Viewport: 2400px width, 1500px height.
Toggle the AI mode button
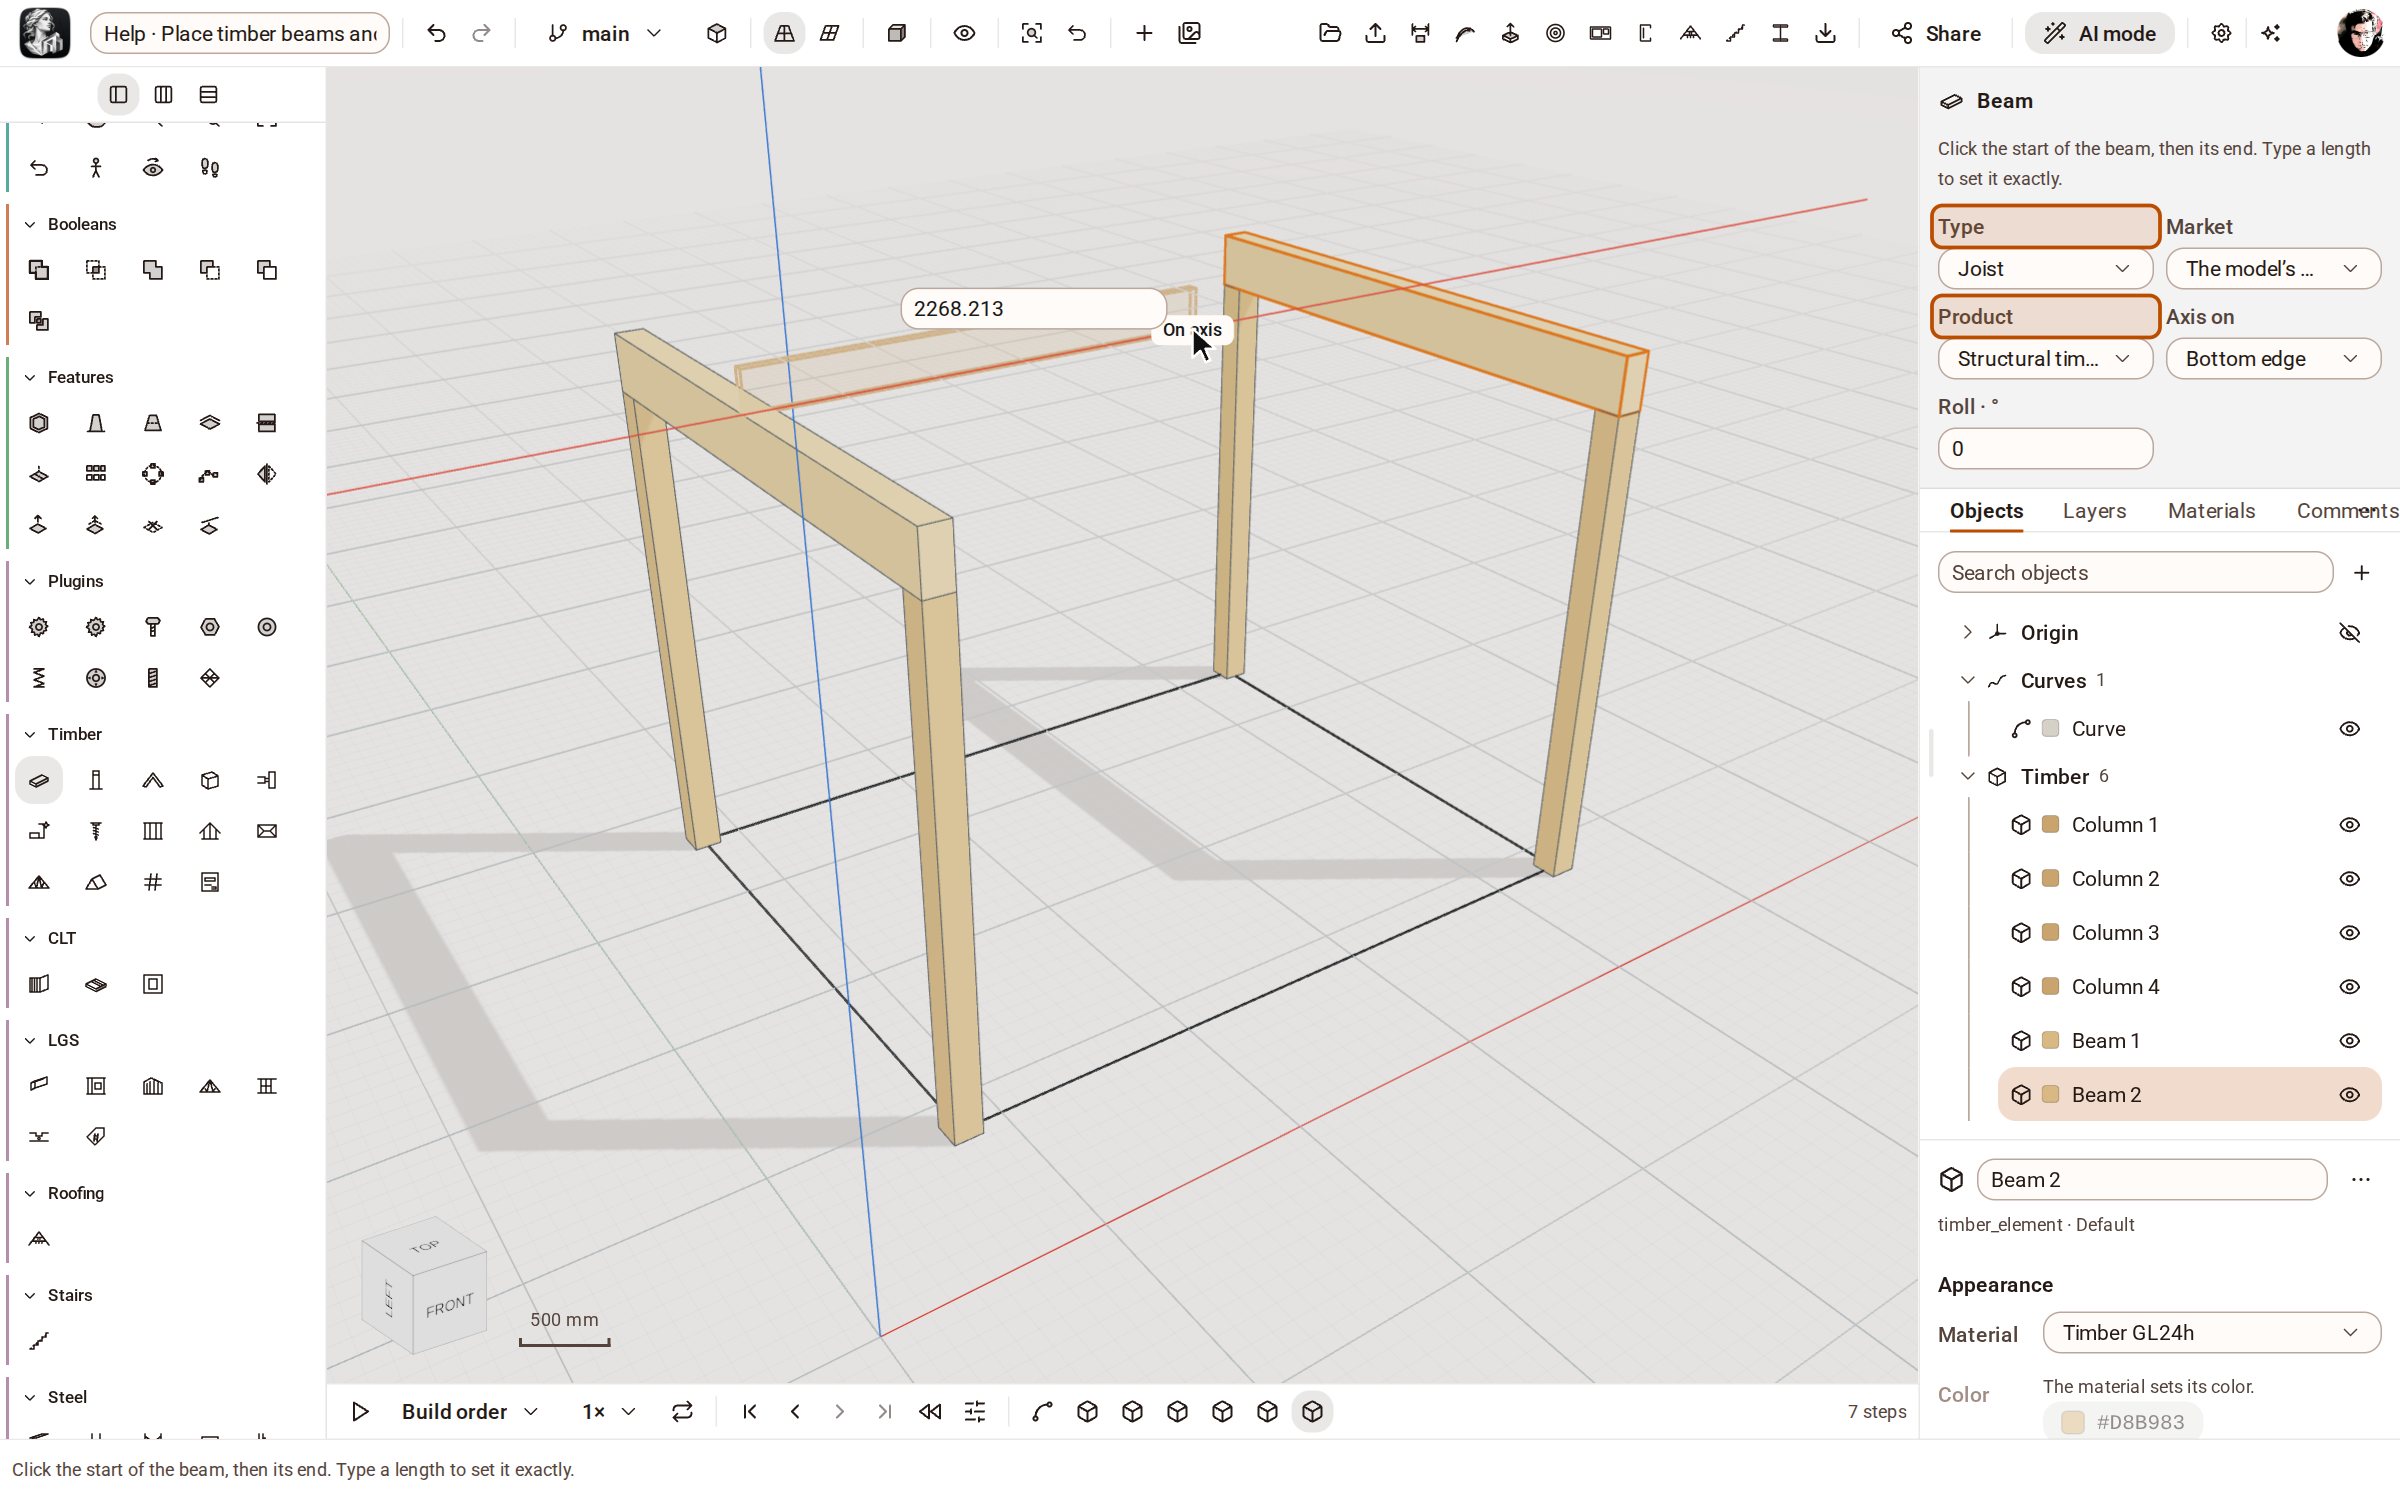coord(2099,33)
